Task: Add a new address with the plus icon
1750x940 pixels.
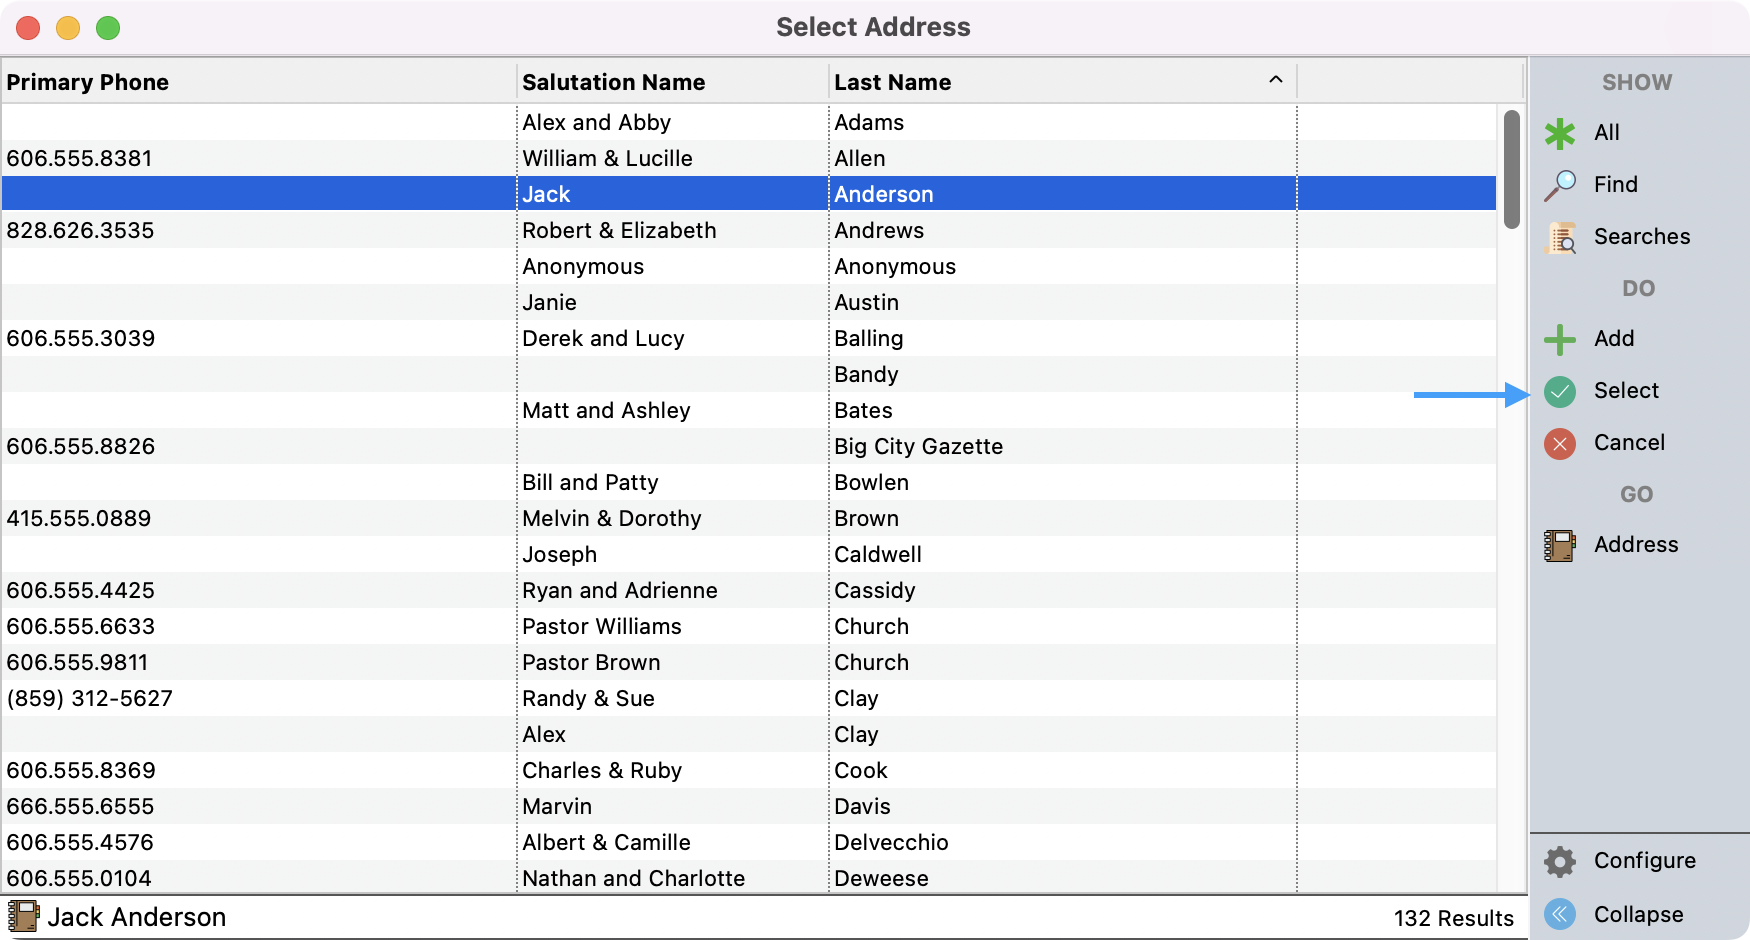Action: 1560,339
